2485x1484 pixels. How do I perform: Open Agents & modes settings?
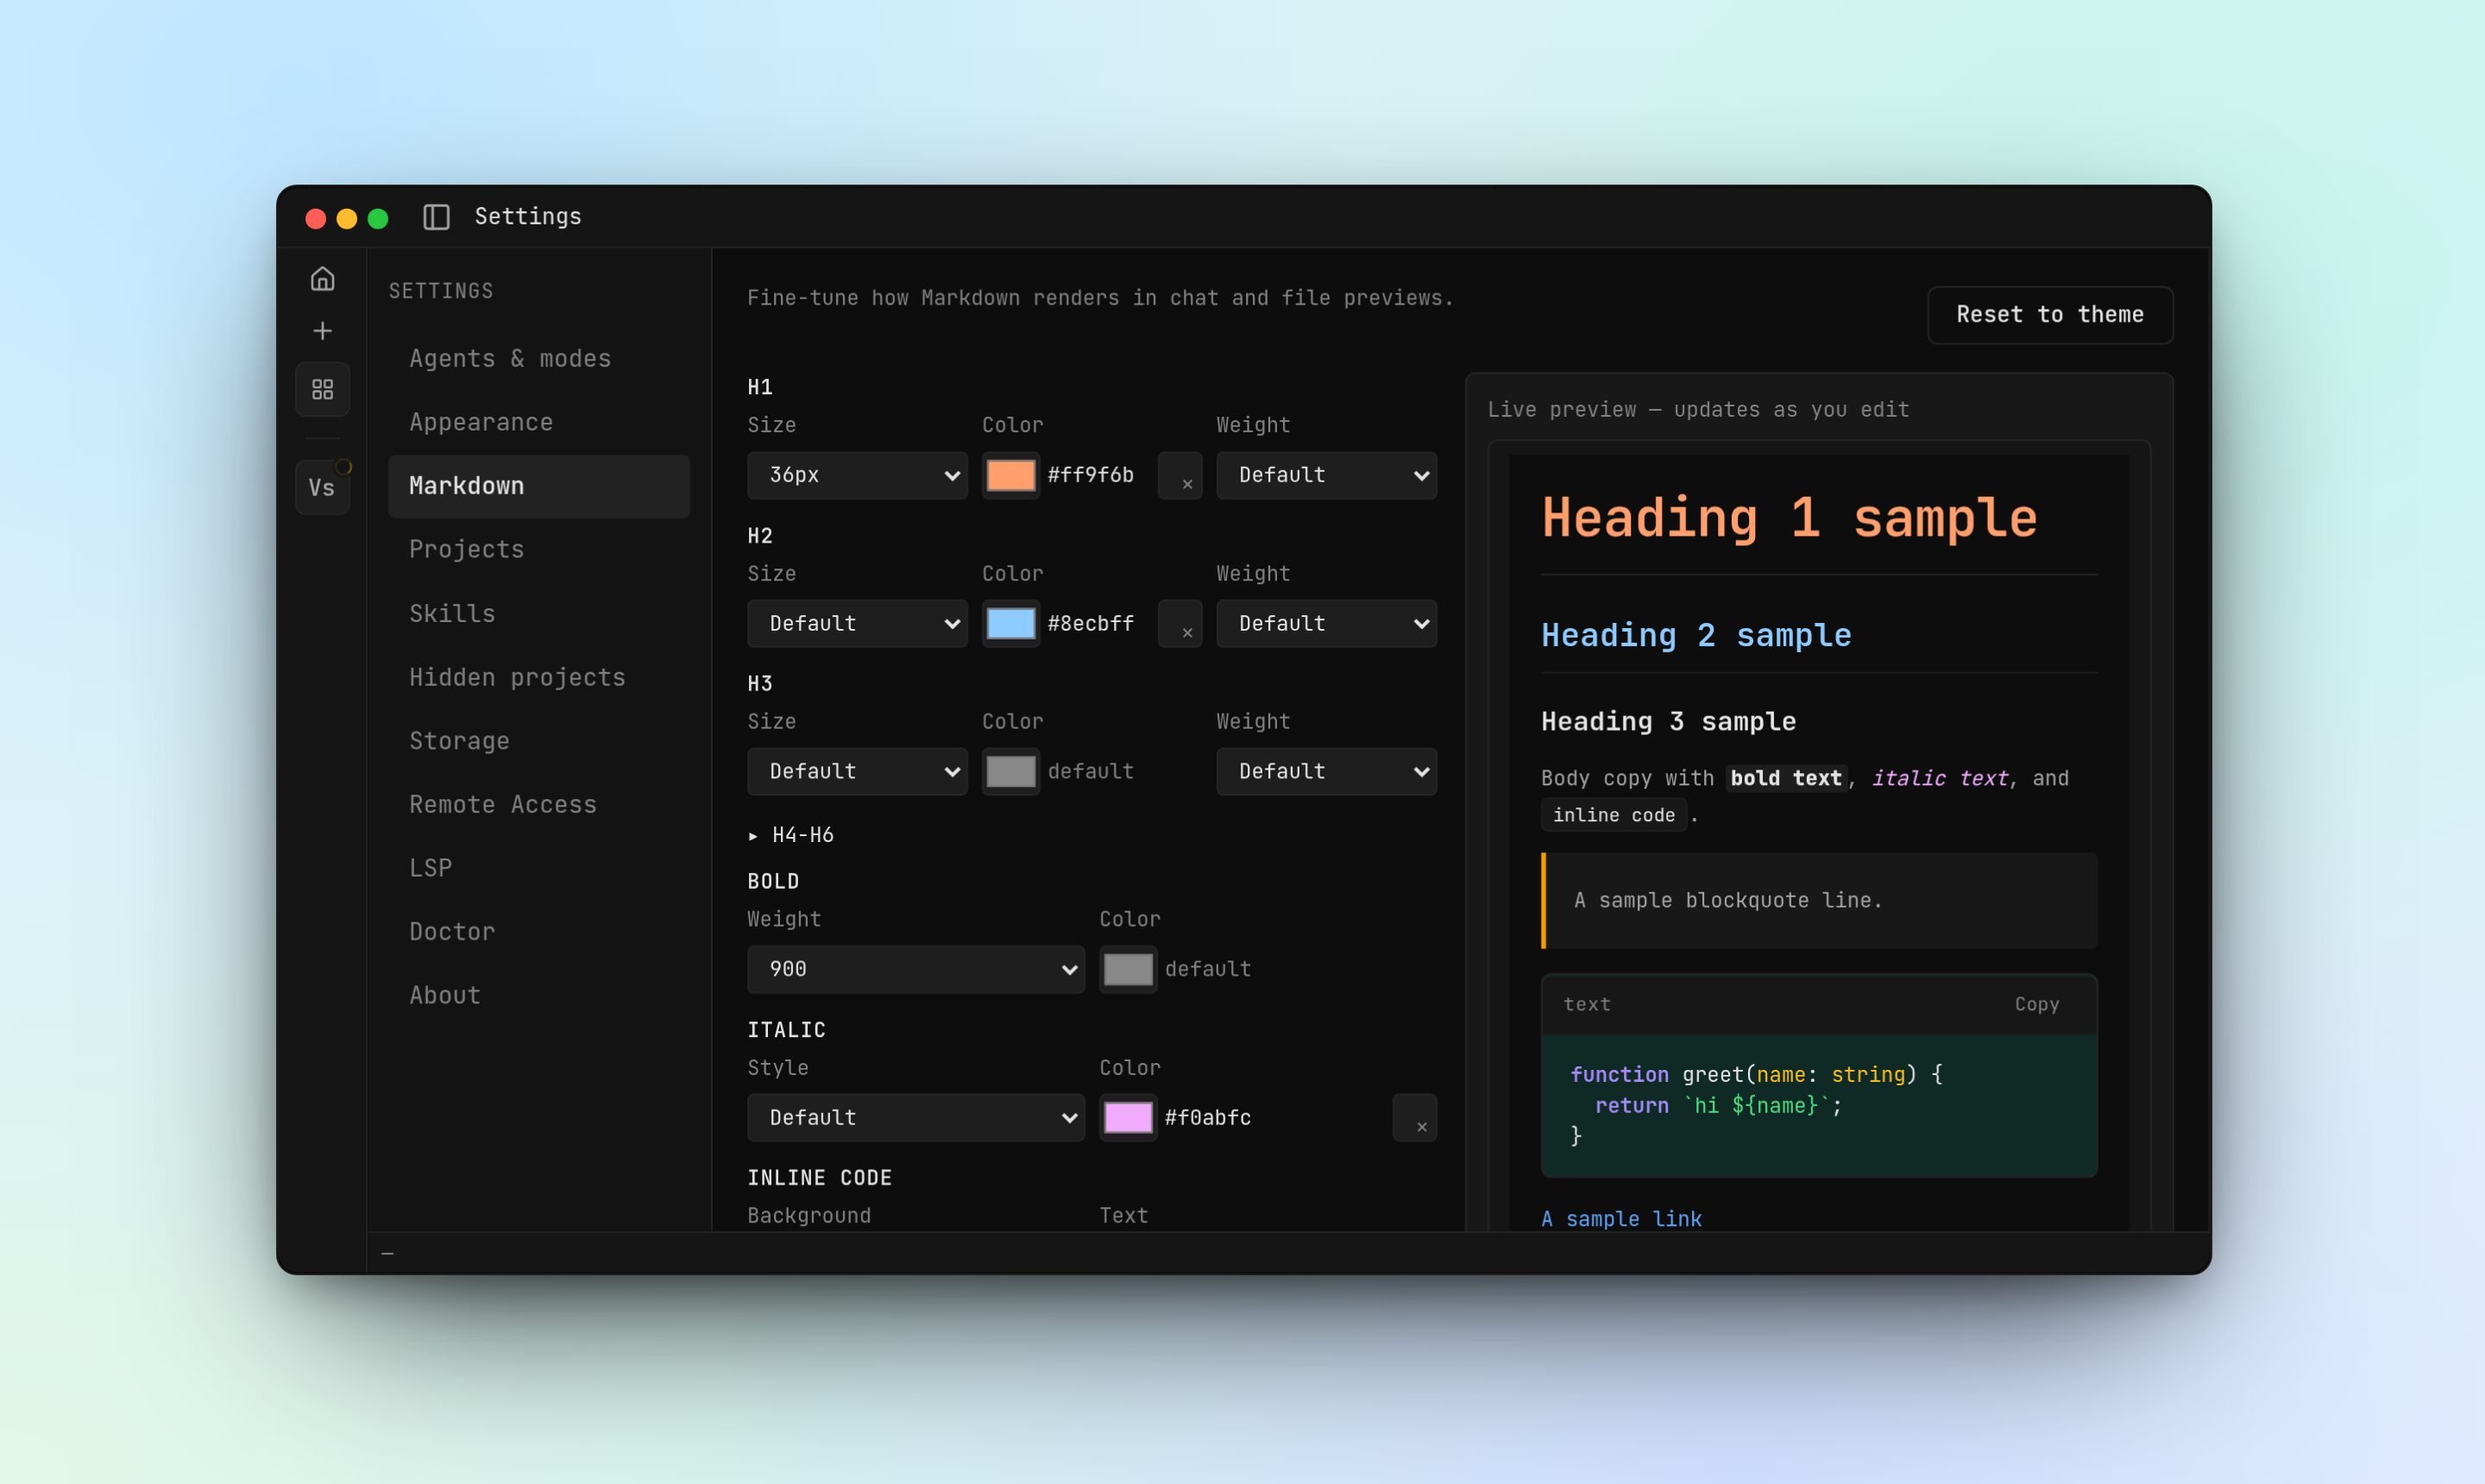tap(539, 359)
